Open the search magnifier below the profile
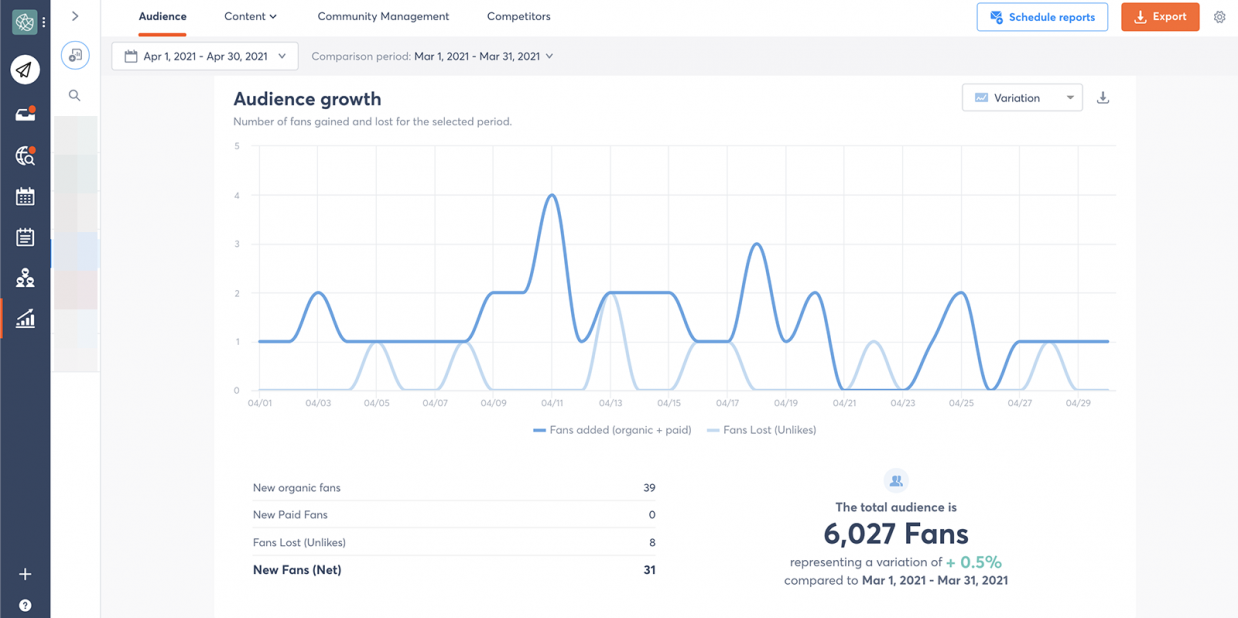The height and width of the screenshot is (618, 1238). [75, 95]
